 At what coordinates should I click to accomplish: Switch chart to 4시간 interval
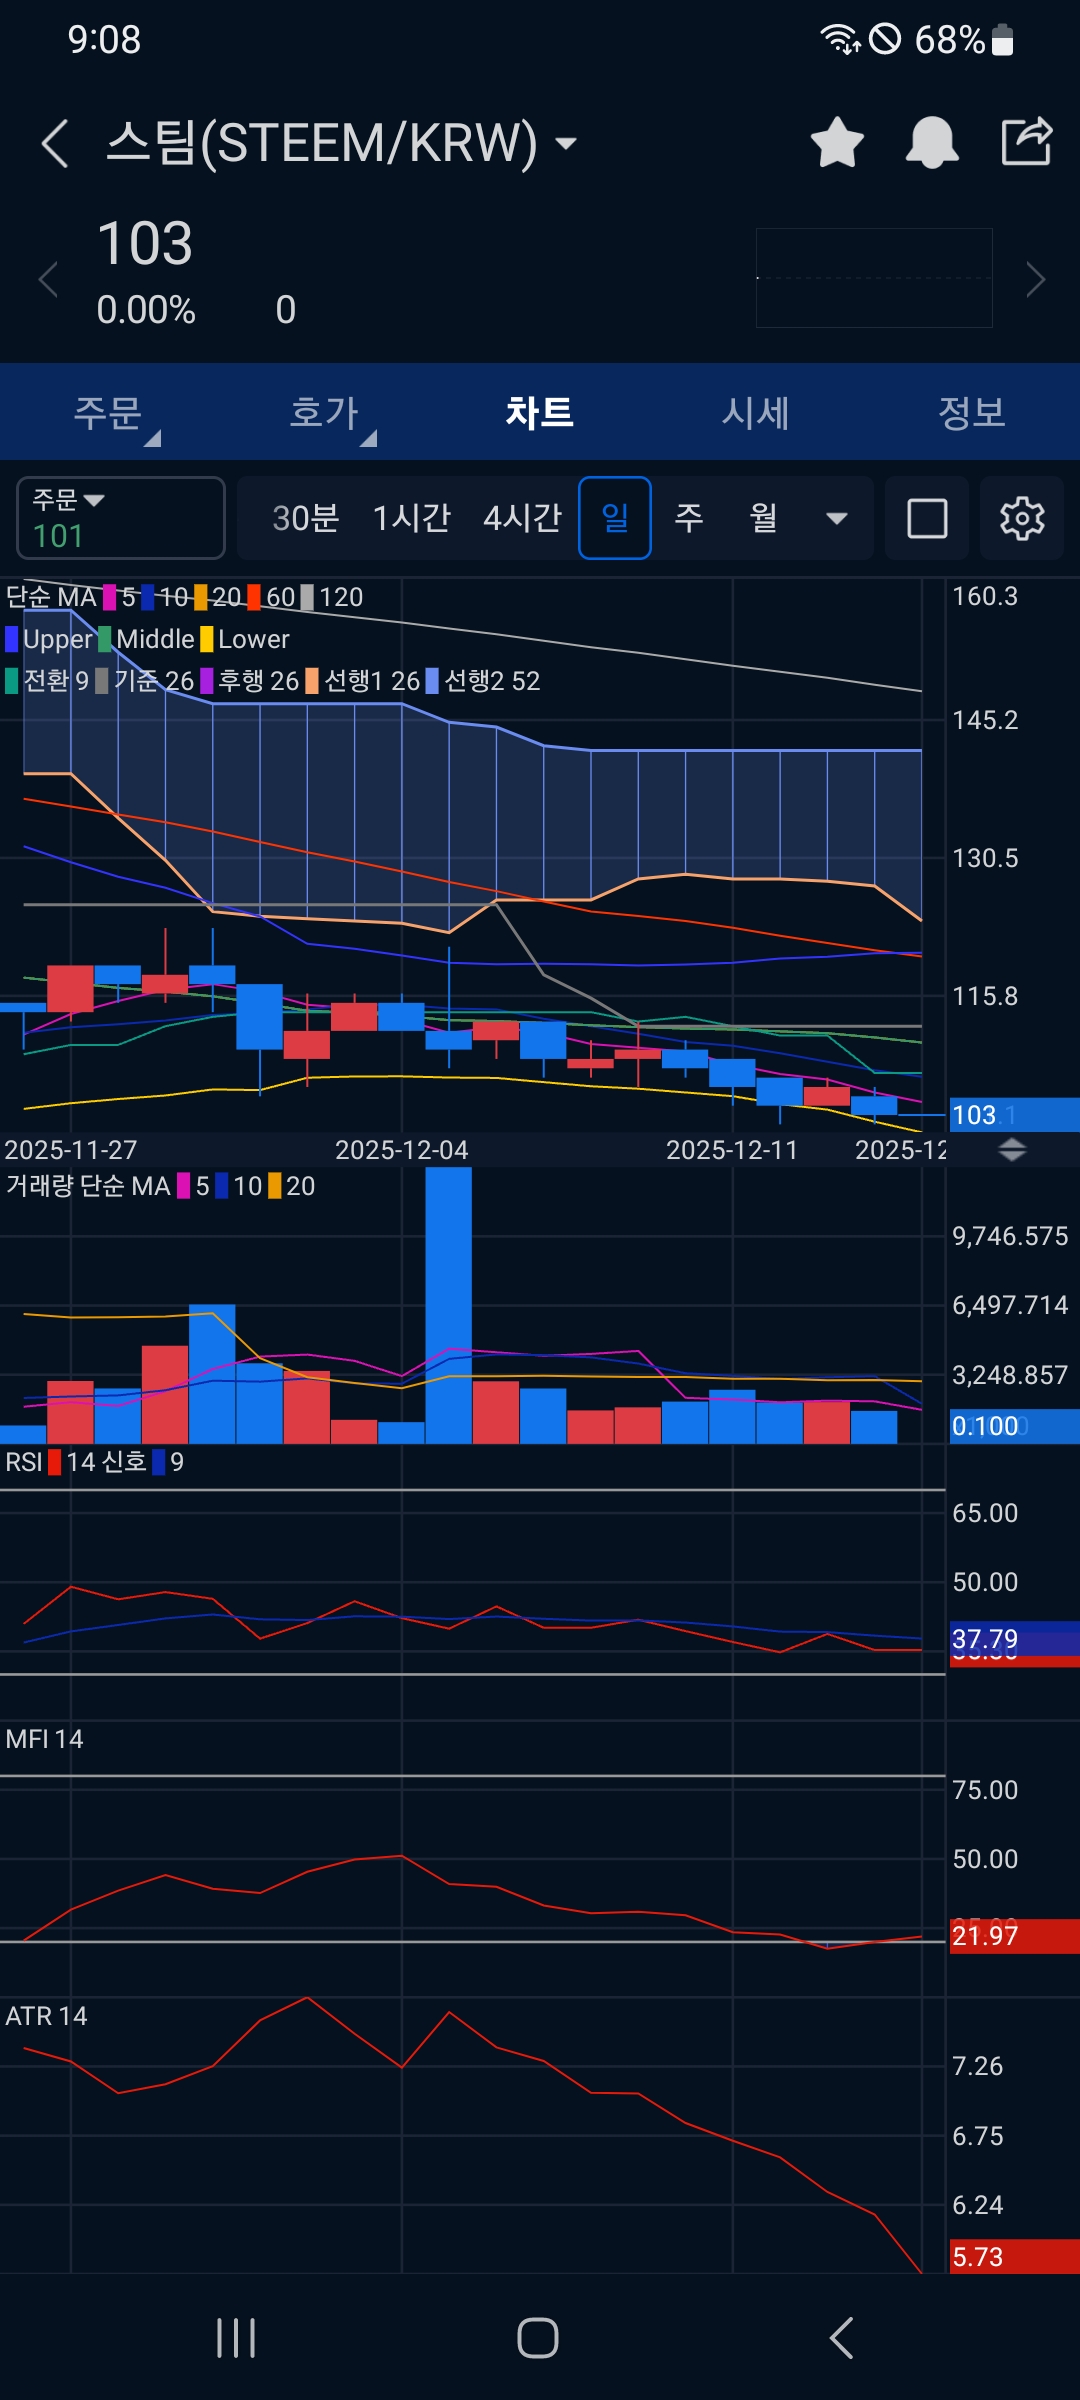tap(522, 518)
